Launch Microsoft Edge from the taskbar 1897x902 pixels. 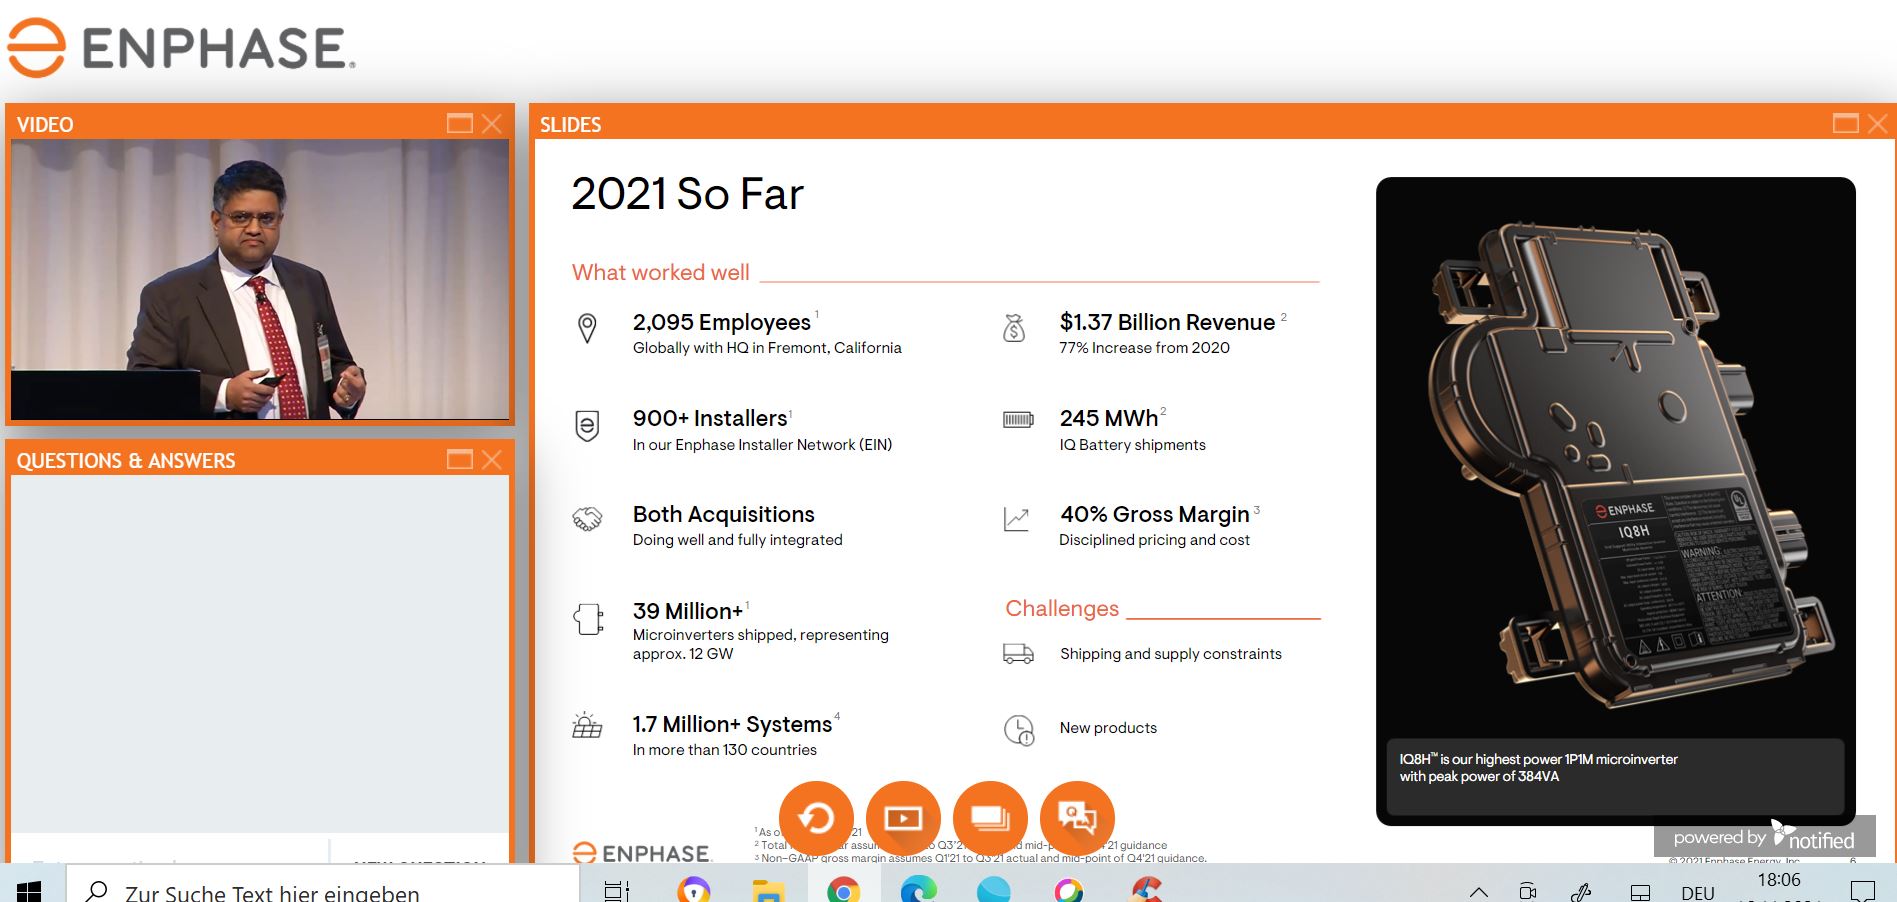pyautogui.click(x=918, y=890)
